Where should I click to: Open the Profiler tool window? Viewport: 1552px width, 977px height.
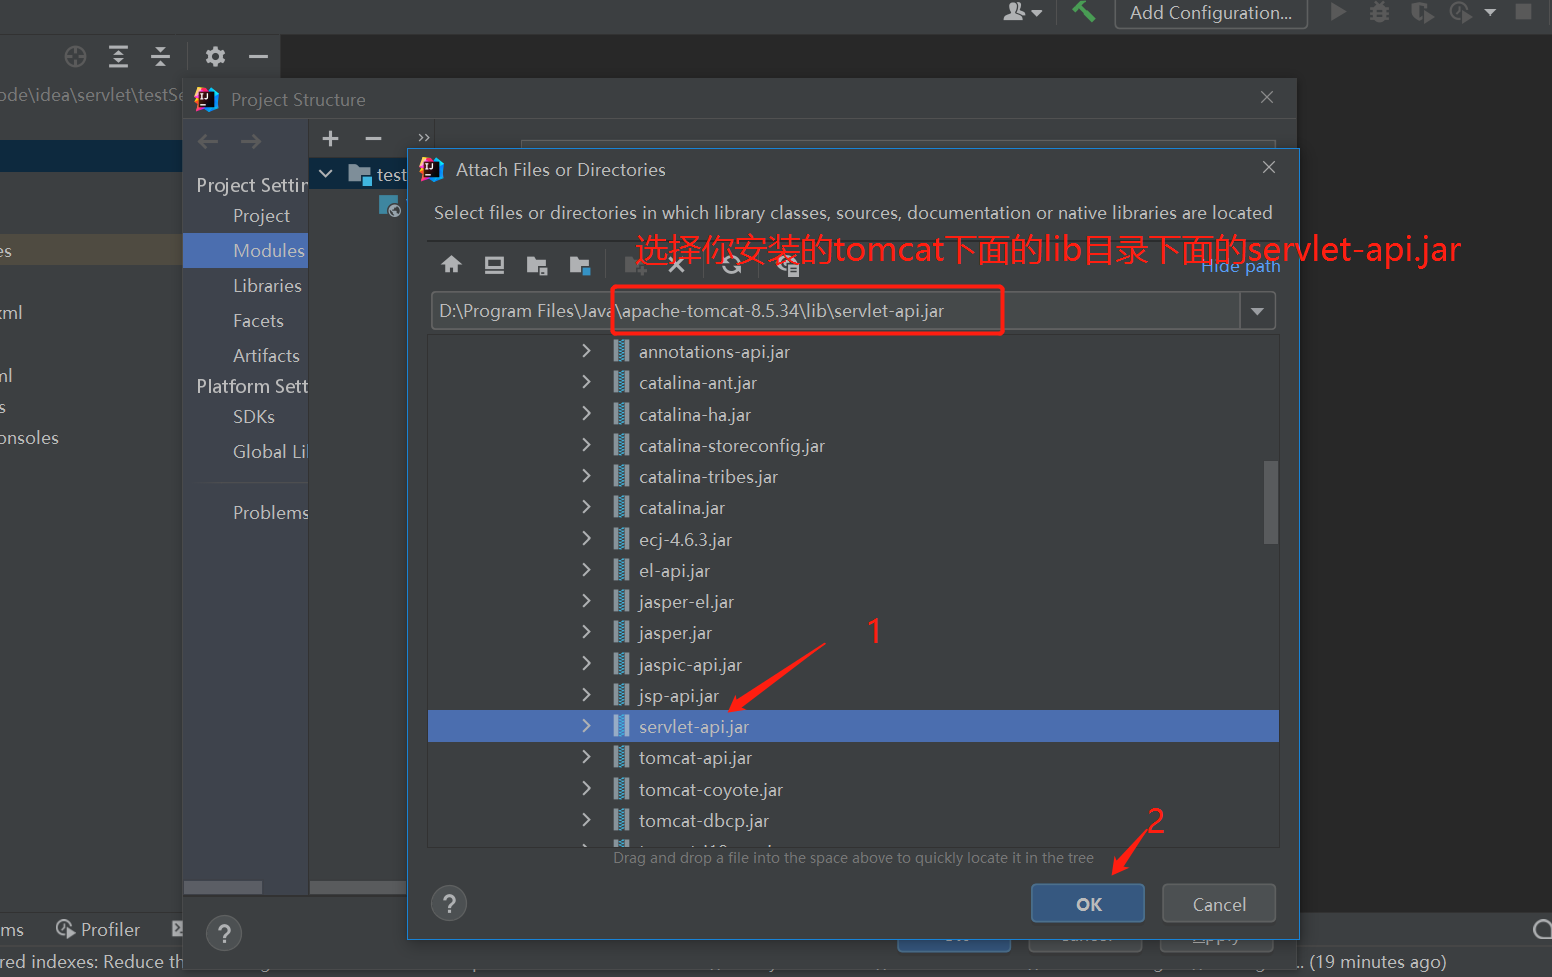coord(98,929)
